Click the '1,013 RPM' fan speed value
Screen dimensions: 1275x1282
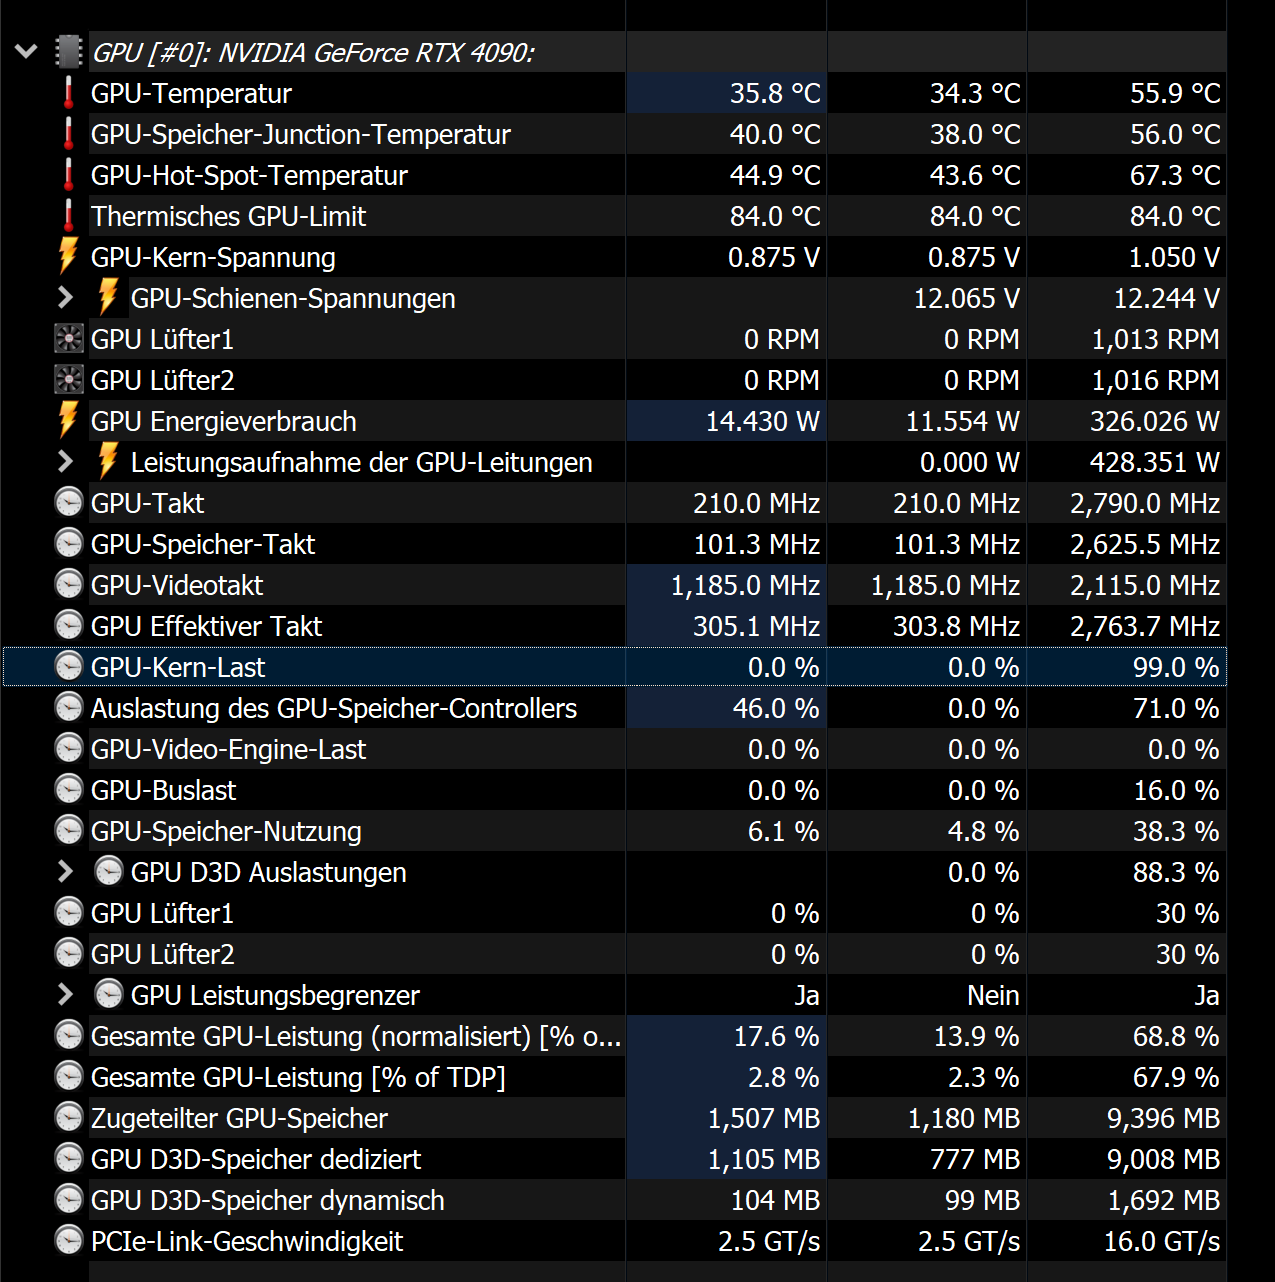coord(1155,339)
